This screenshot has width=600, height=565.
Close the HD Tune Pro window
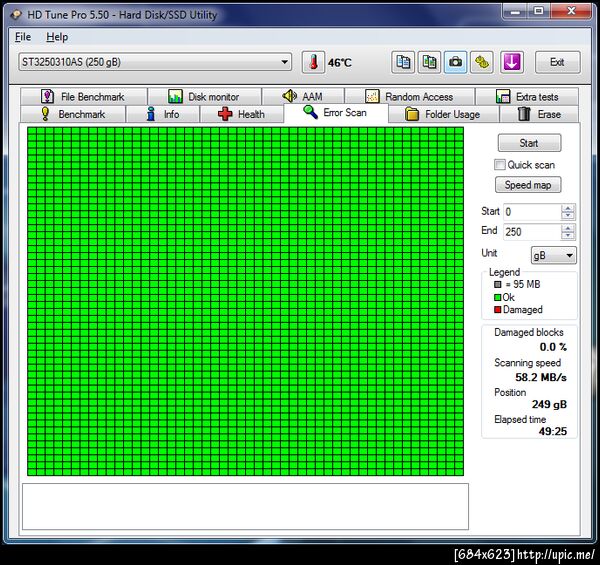(571, 11)
